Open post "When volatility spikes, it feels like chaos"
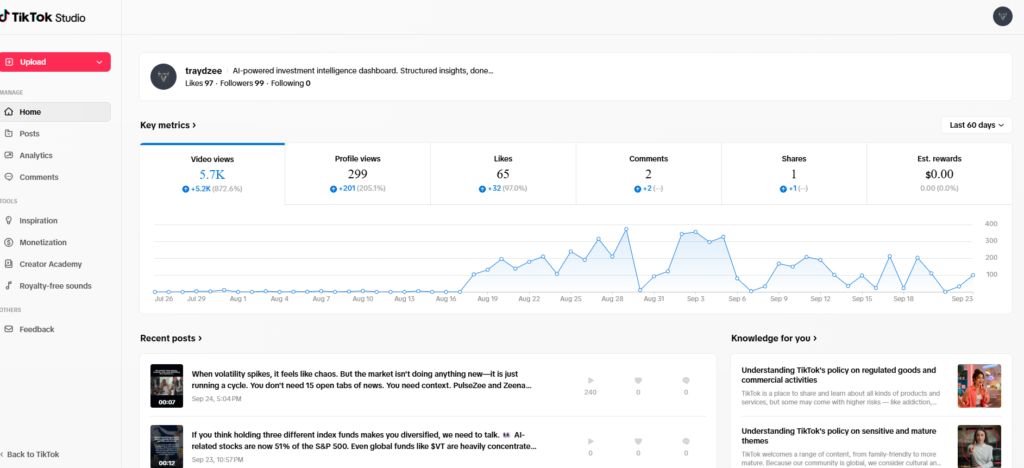 [x=361, y=379]
